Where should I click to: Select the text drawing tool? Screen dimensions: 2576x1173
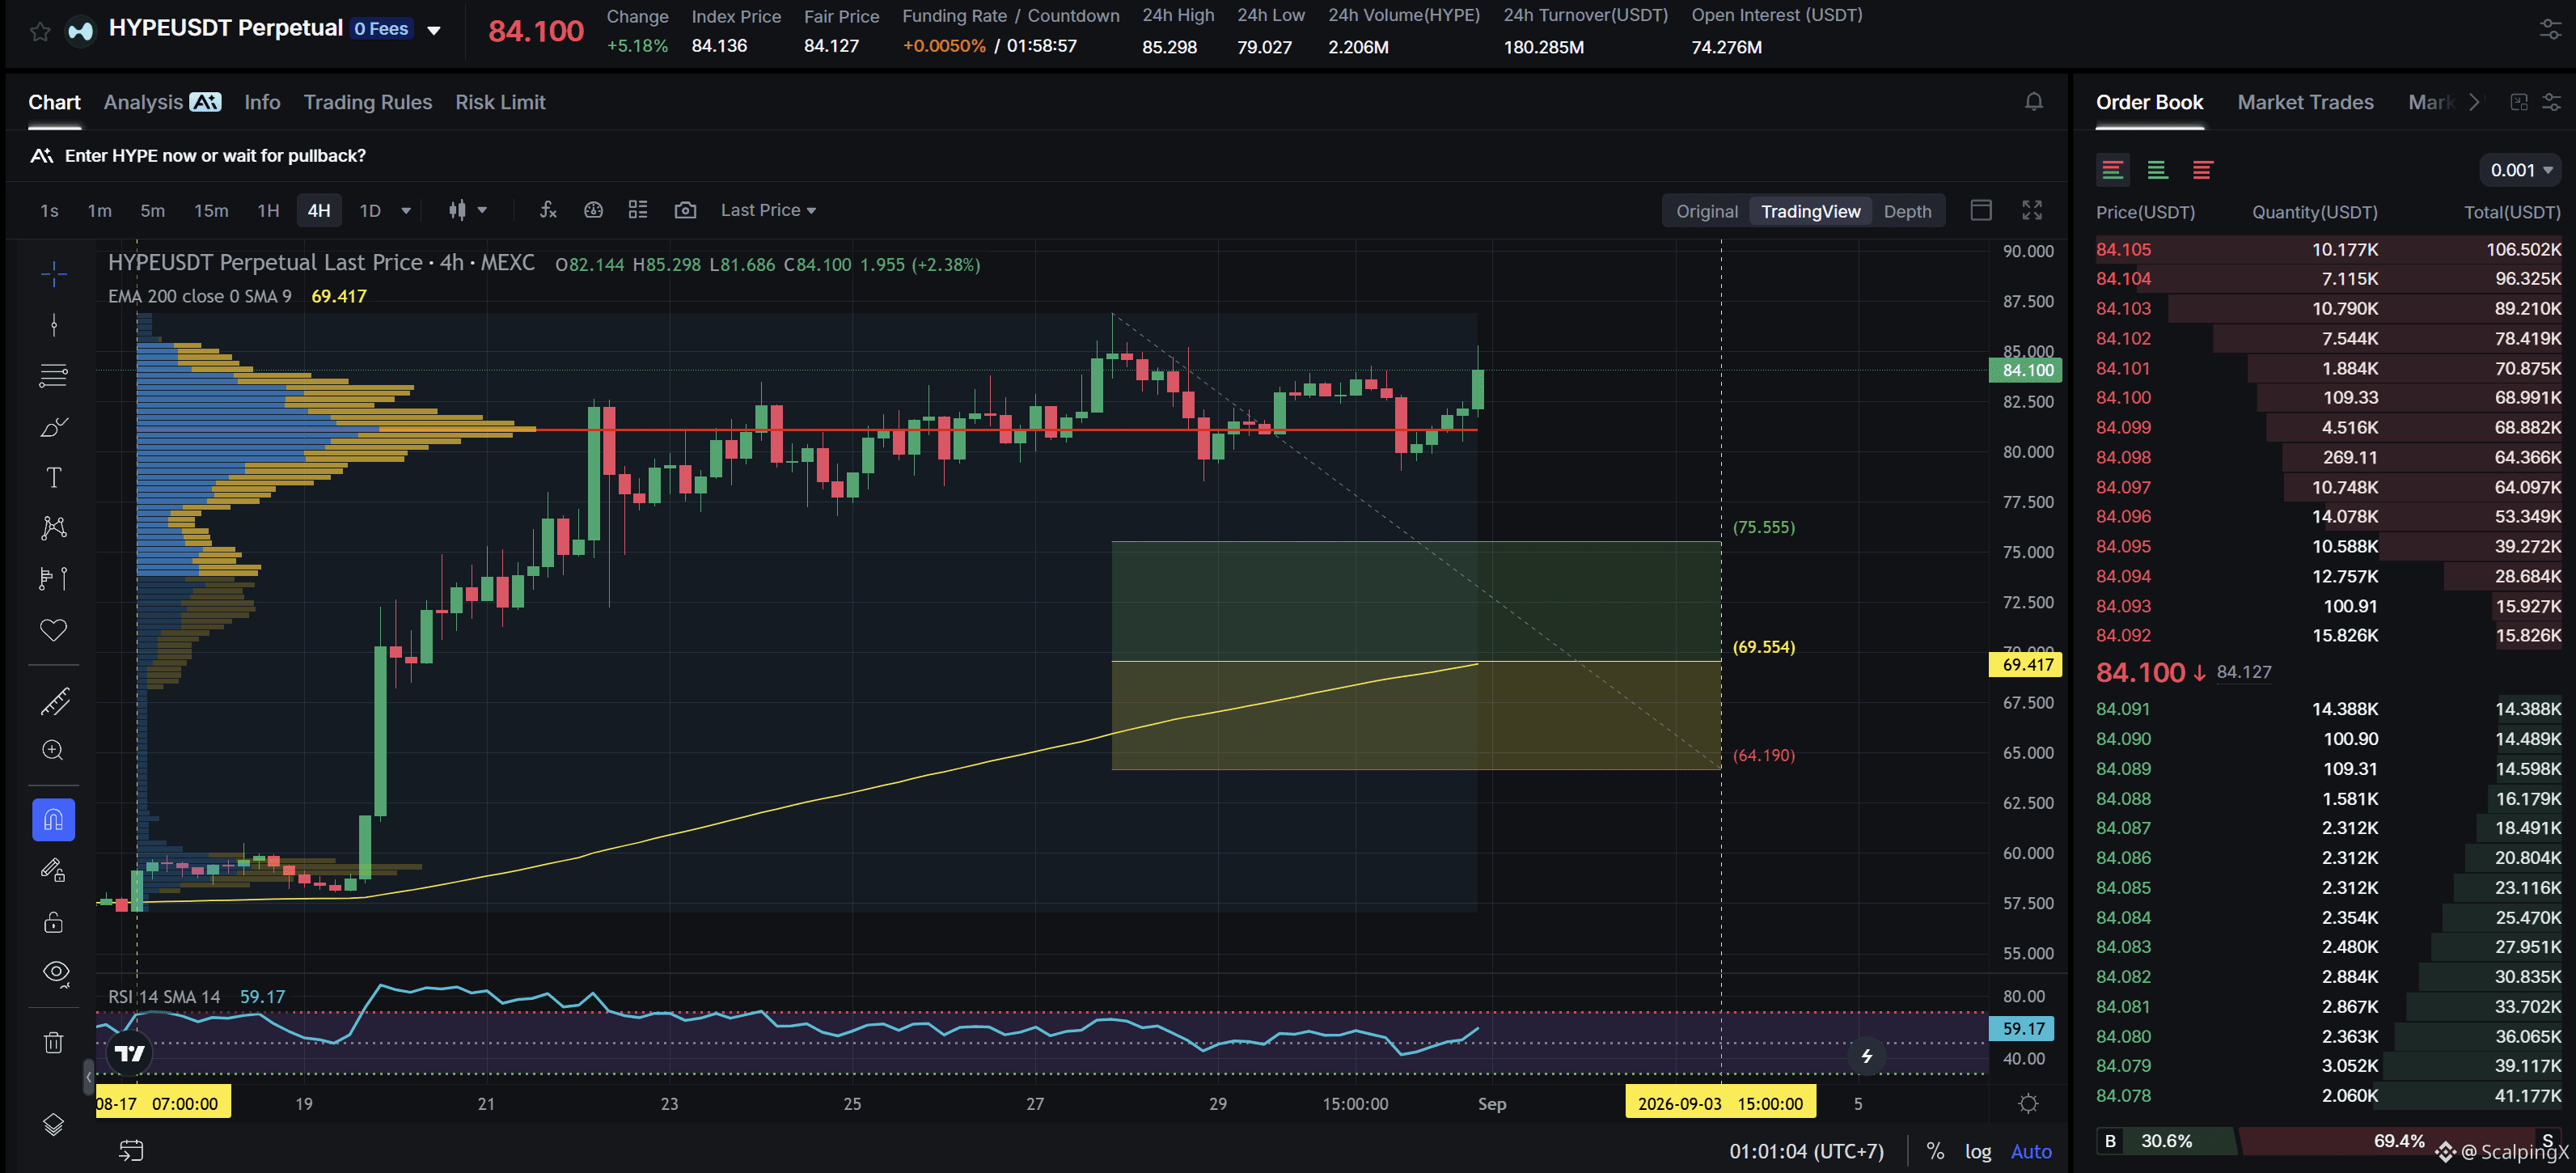[54, 477]
